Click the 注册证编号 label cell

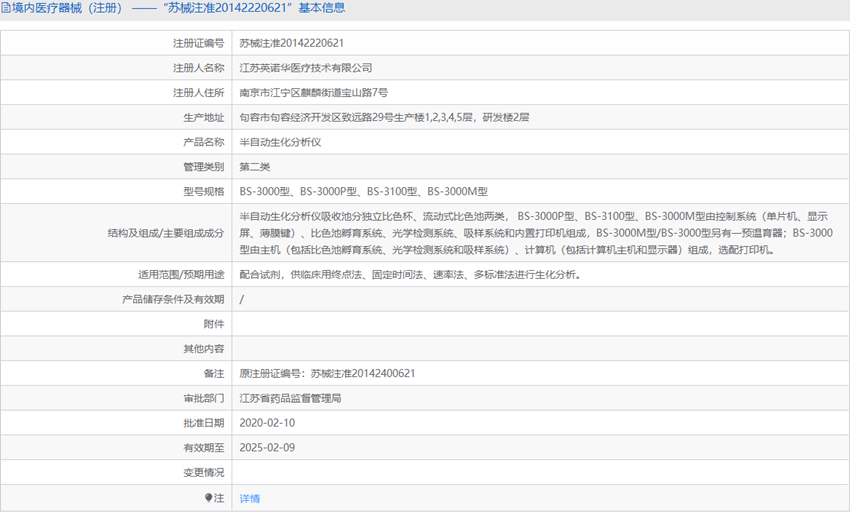tap(198, 43)
